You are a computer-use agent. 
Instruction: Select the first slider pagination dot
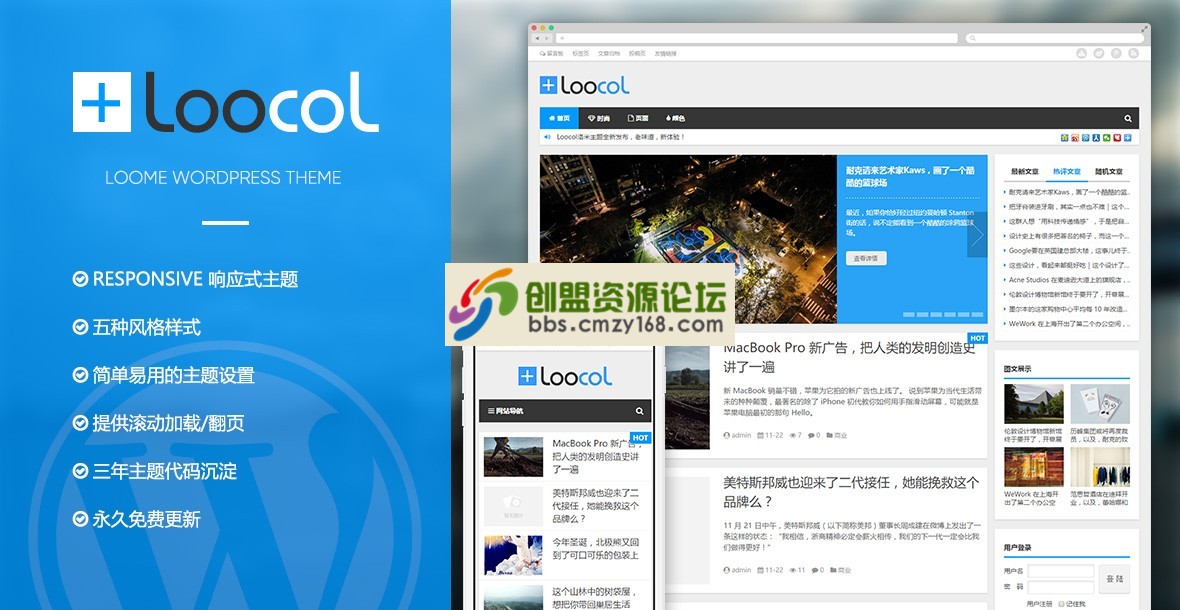[x=908, y=314]
